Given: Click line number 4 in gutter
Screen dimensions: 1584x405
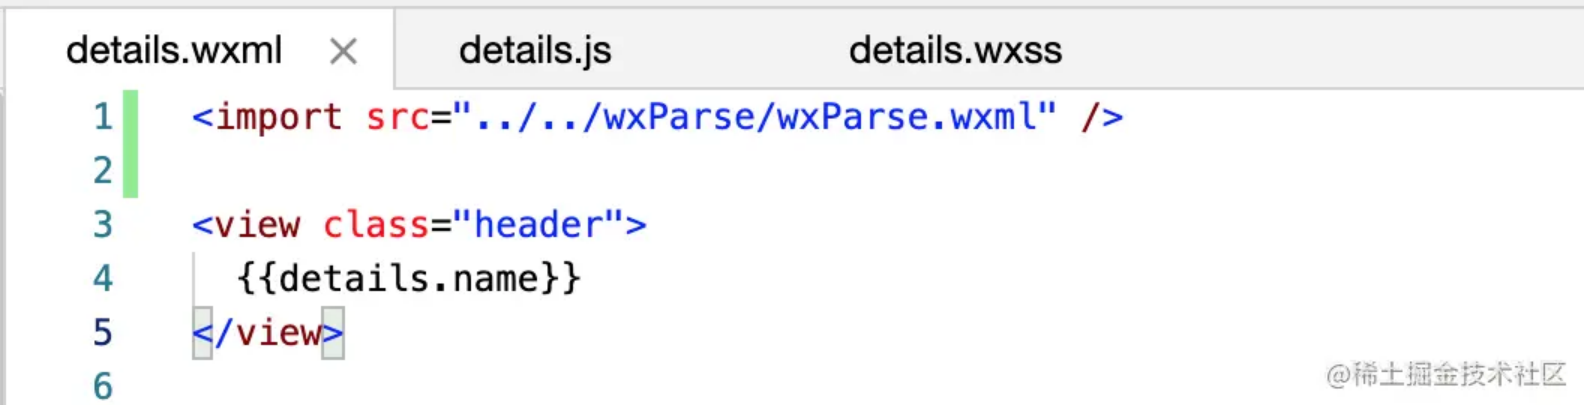Looking at the screenshot, I should [102, 279].
